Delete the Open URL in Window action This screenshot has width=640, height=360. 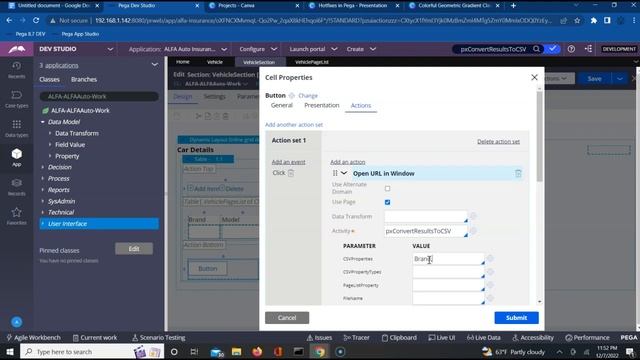click(518, 173)
